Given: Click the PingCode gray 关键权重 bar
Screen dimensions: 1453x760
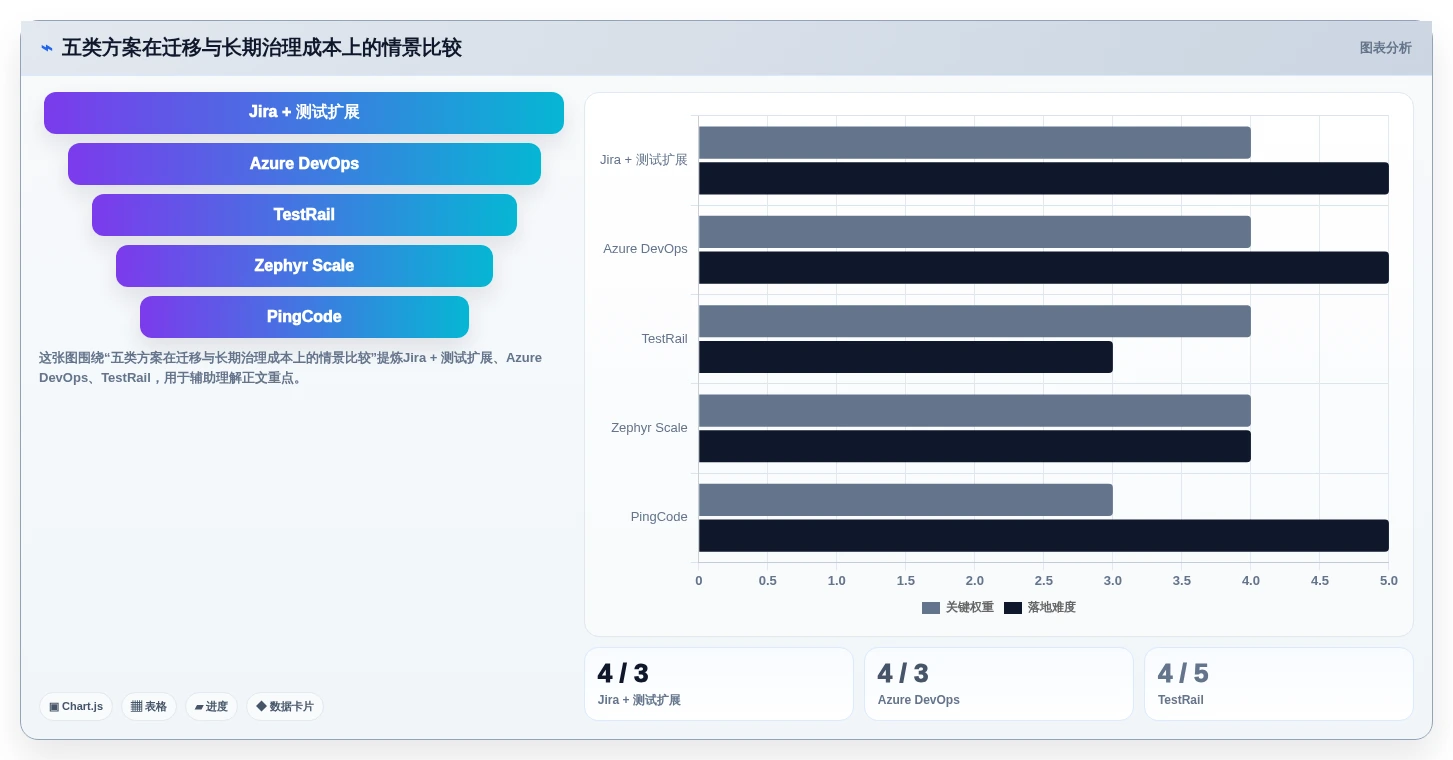Looking at the screenshot, I should click(906, 500).
